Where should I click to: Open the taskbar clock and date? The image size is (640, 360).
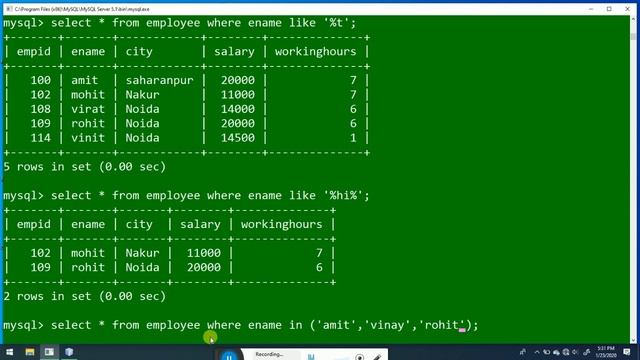point(606,352)
